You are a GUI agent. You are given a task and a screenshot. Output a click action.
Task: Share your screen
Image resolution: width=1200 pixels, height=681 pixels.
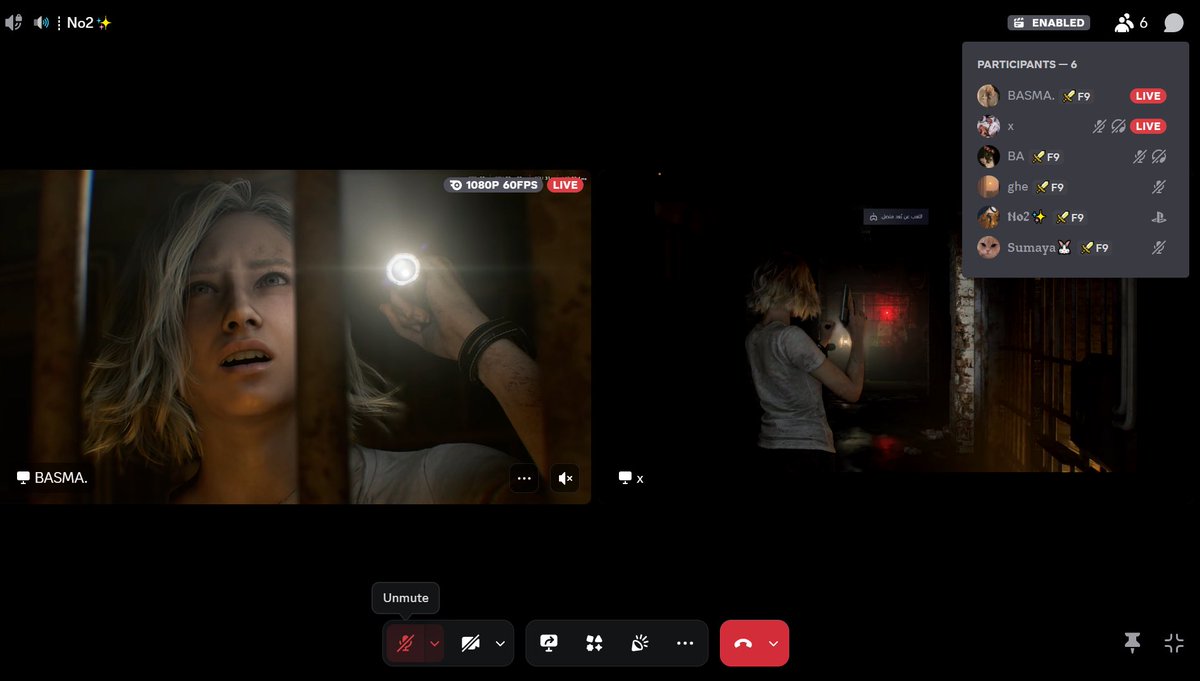[548, 643]
